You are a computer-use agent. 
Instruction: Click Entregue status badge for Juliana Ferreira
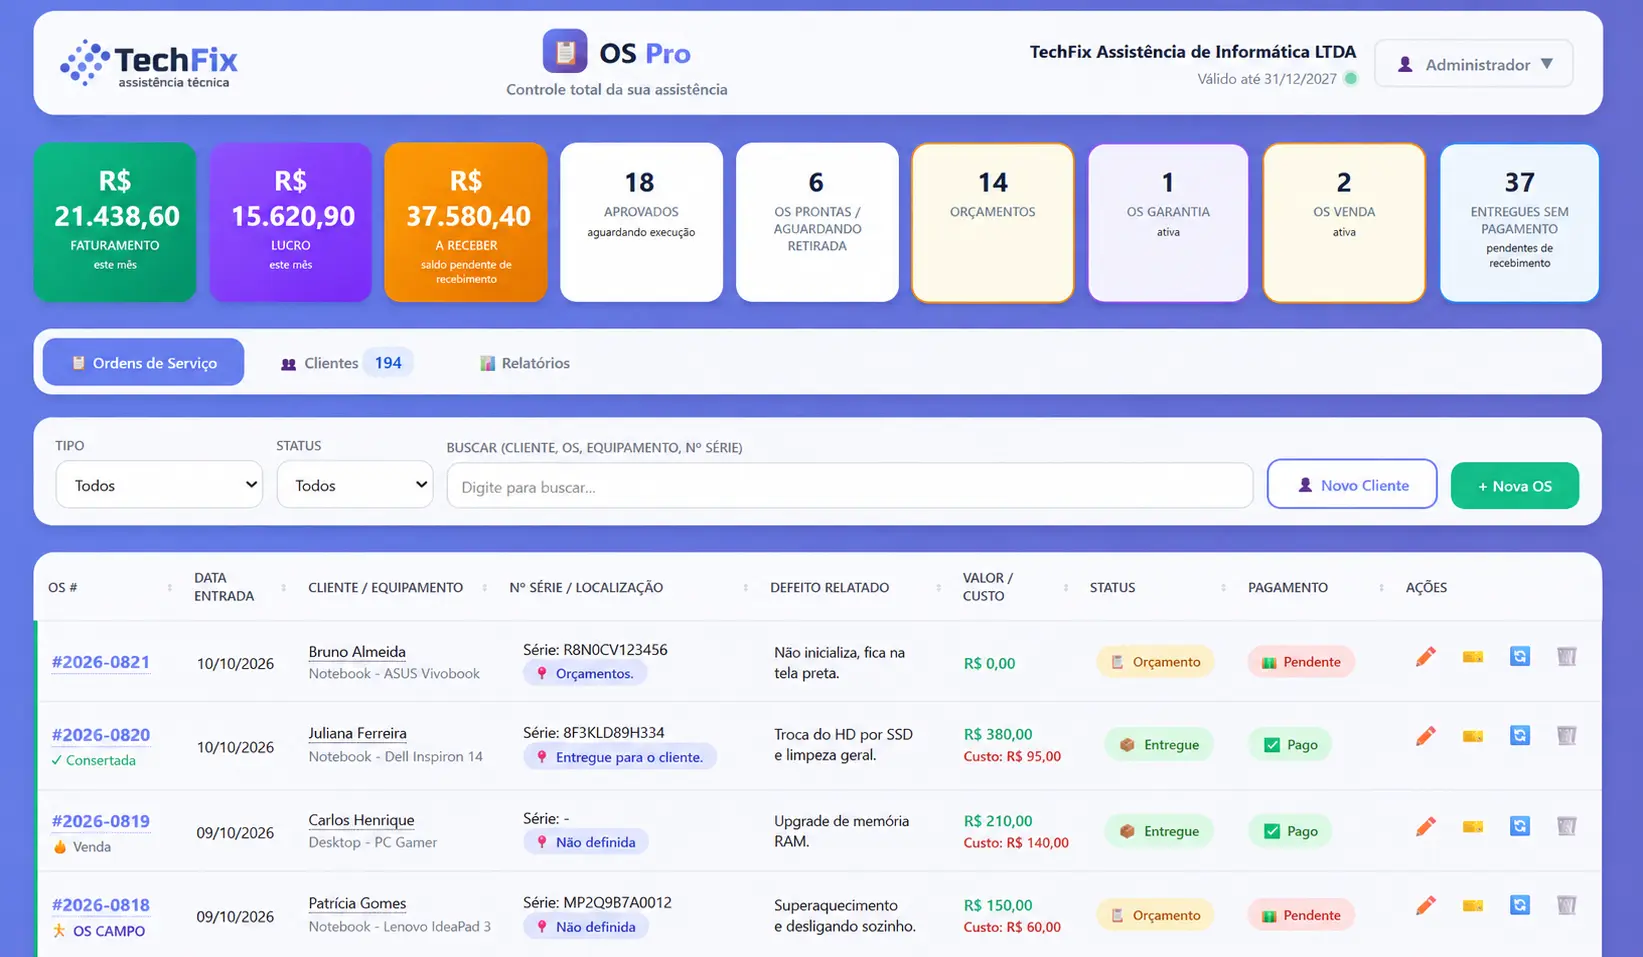tap(1159, 745)
